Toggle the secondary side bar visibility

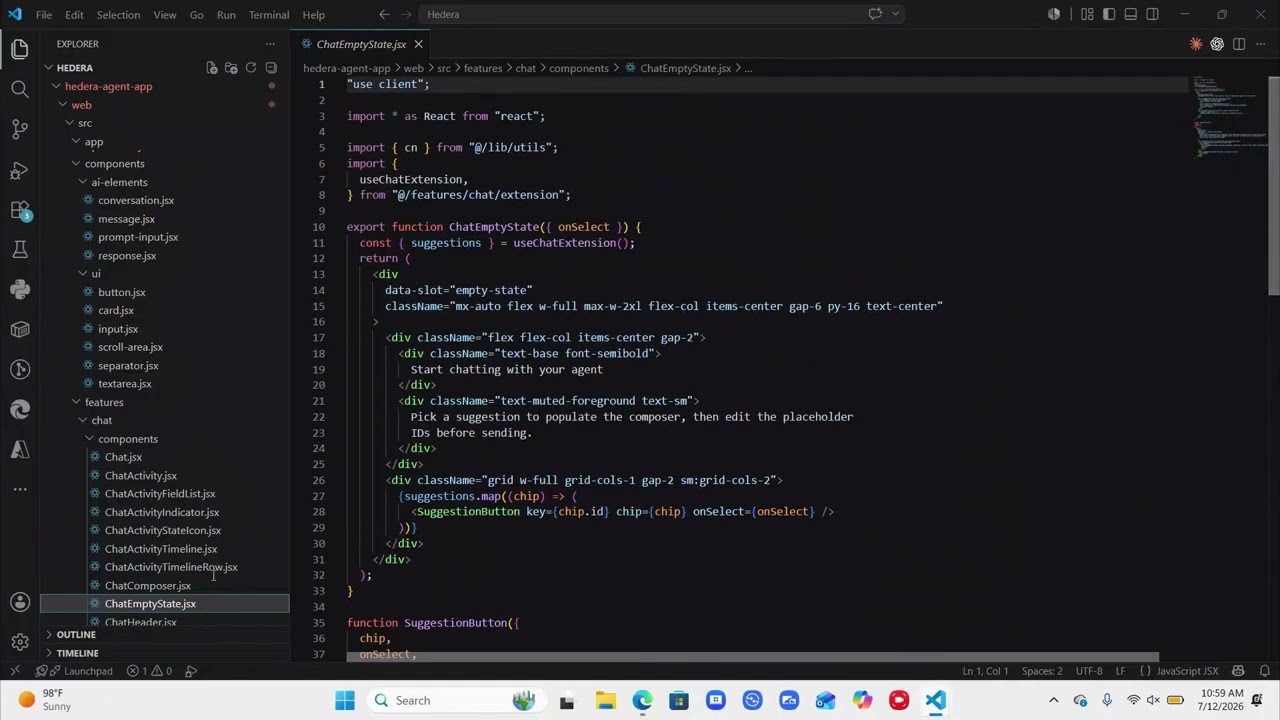tap(1153, 14)
